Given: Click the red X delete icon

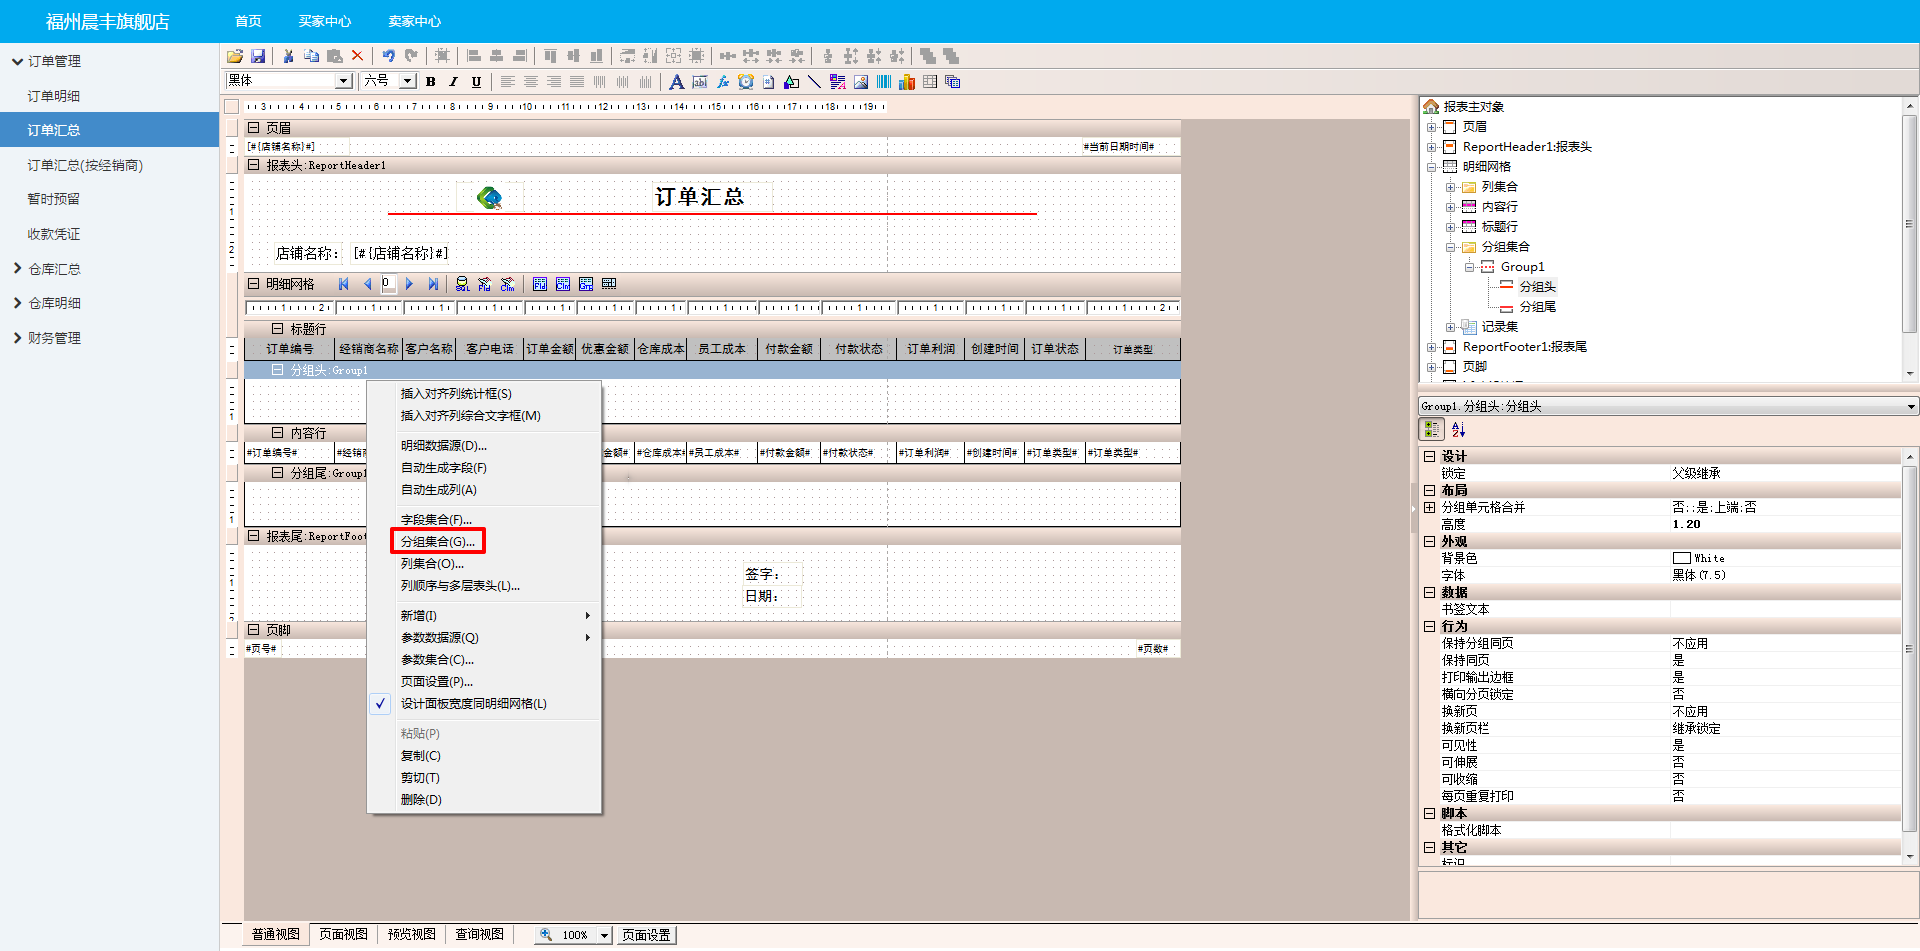Looking at the screenshot, I should click(357, 56).
